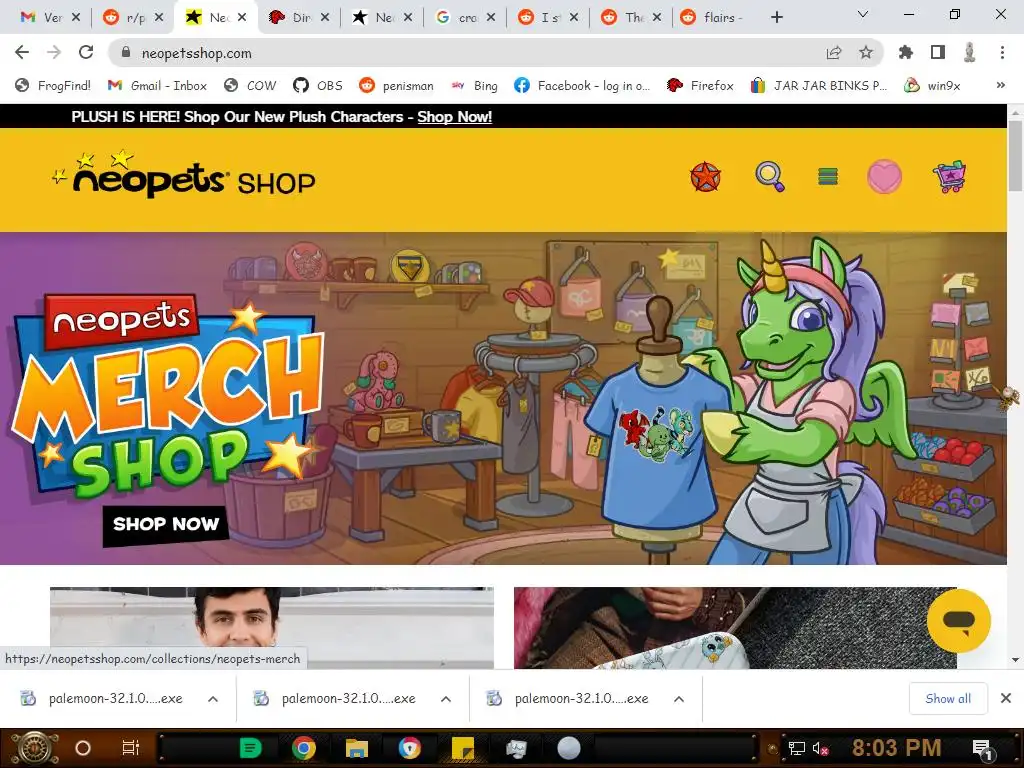Open the JAR JAR BINKS bookmark

(819, 86)
